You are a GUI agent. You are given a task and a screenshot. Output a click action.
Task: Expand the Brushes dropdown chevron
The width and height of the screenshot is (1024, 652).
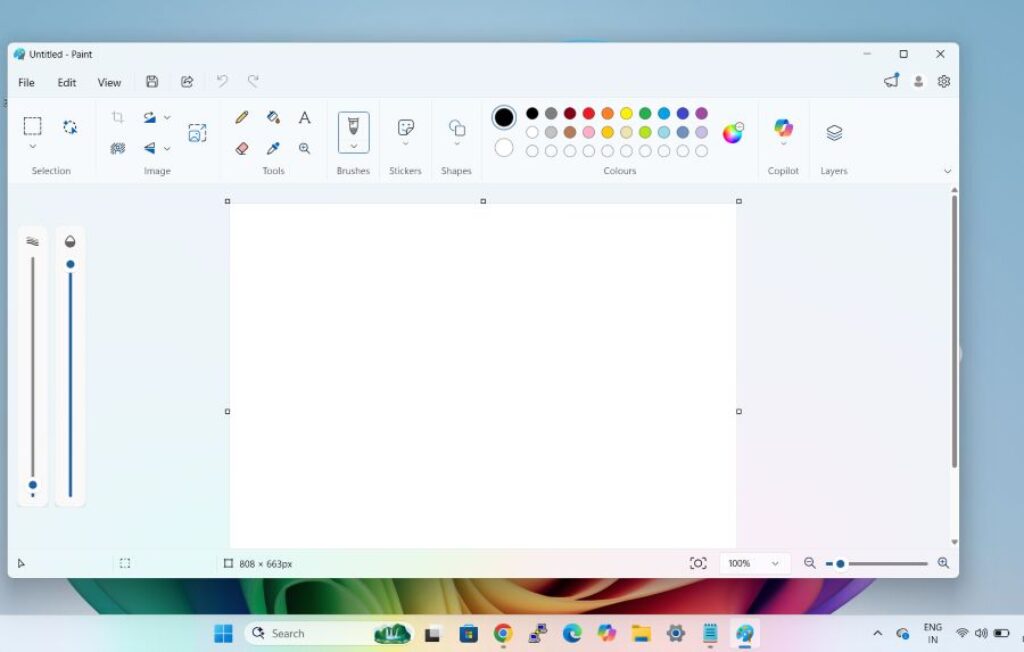(x=353, y=146)
